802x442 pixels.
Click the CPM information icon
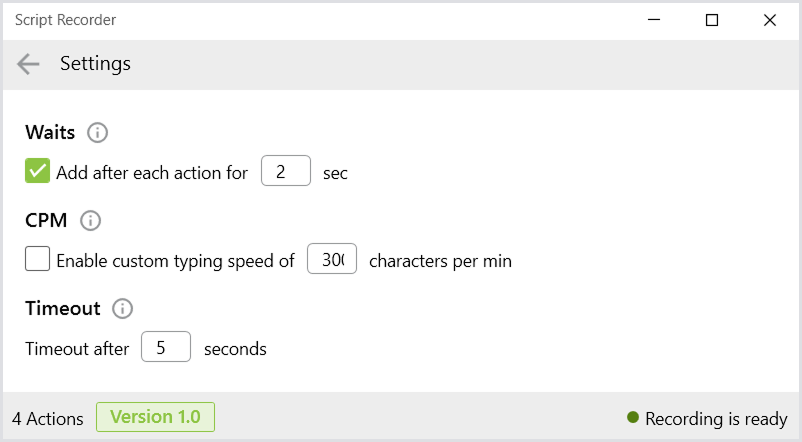point(91,220)
